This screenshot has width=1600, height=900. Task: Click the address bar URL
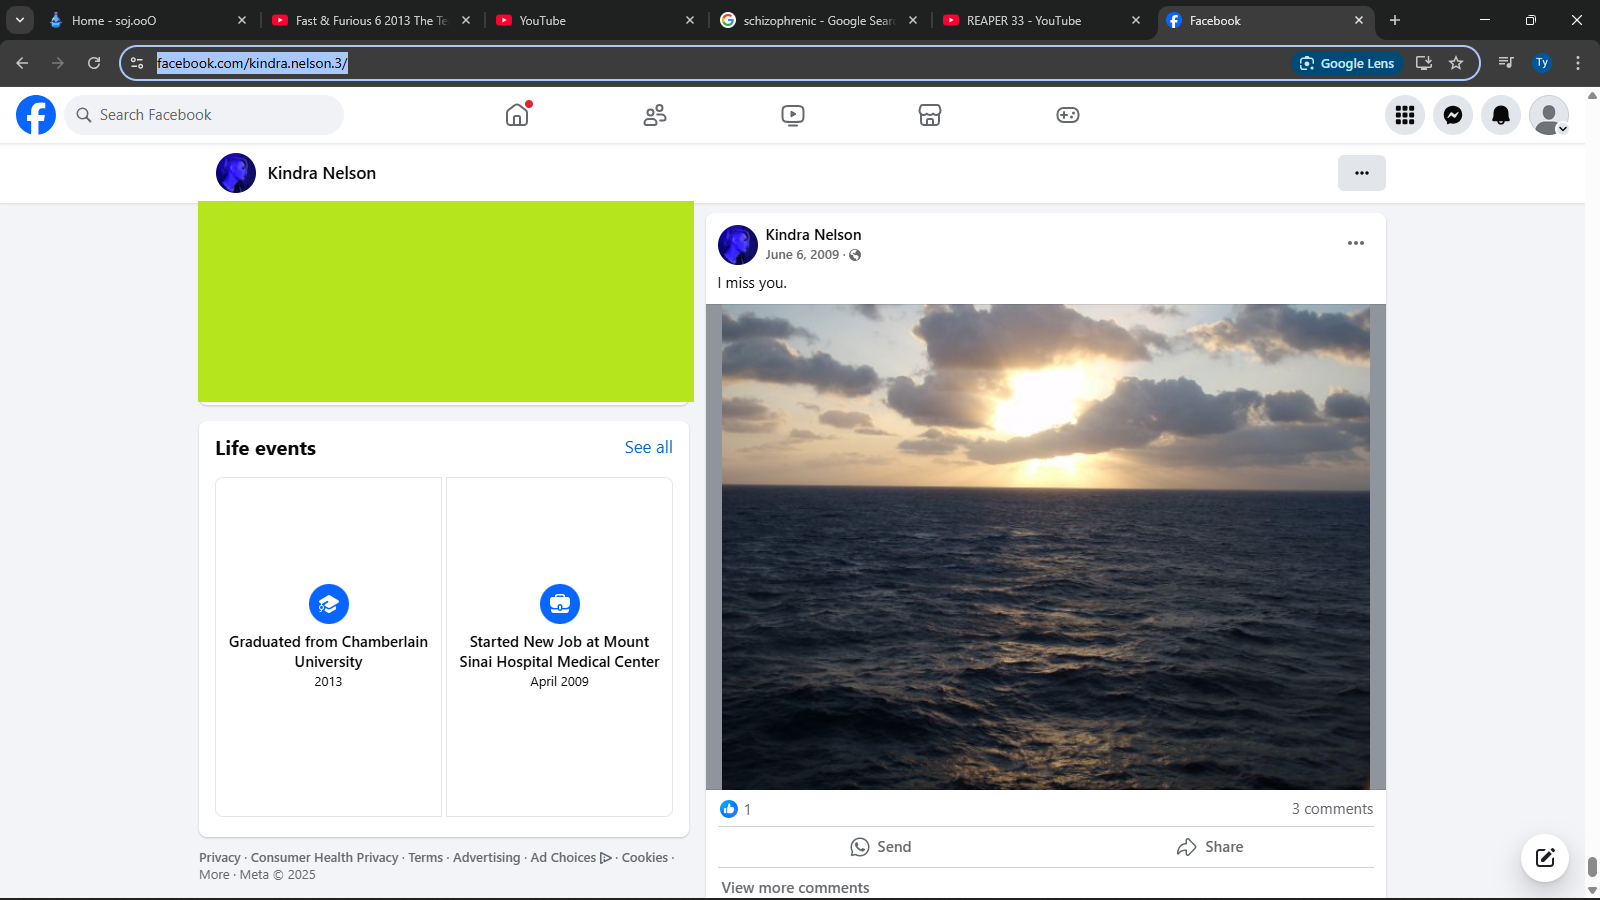[x=252, y=63]
